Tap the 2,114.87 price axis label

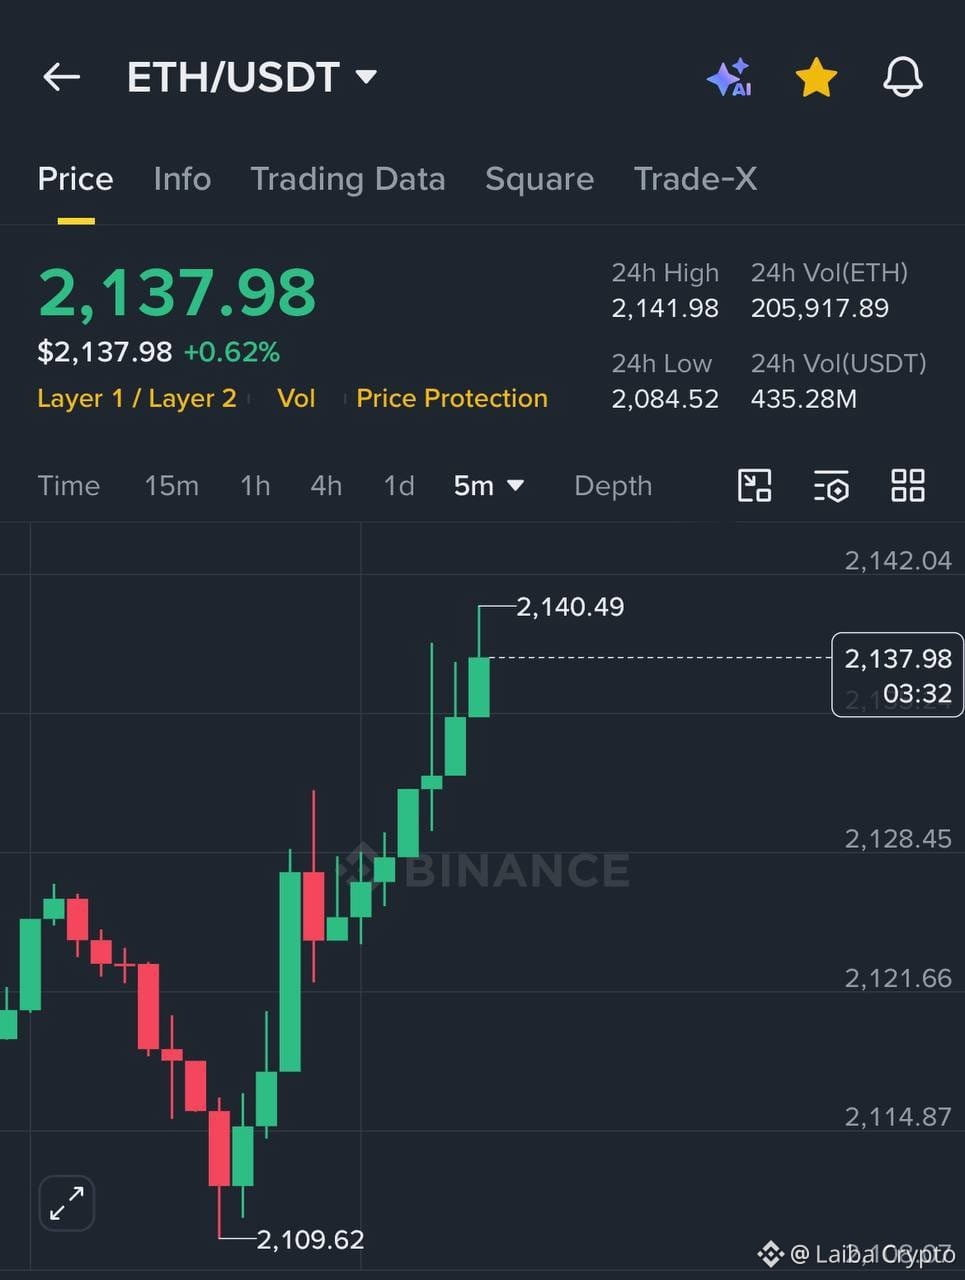tap(898, 1117)
